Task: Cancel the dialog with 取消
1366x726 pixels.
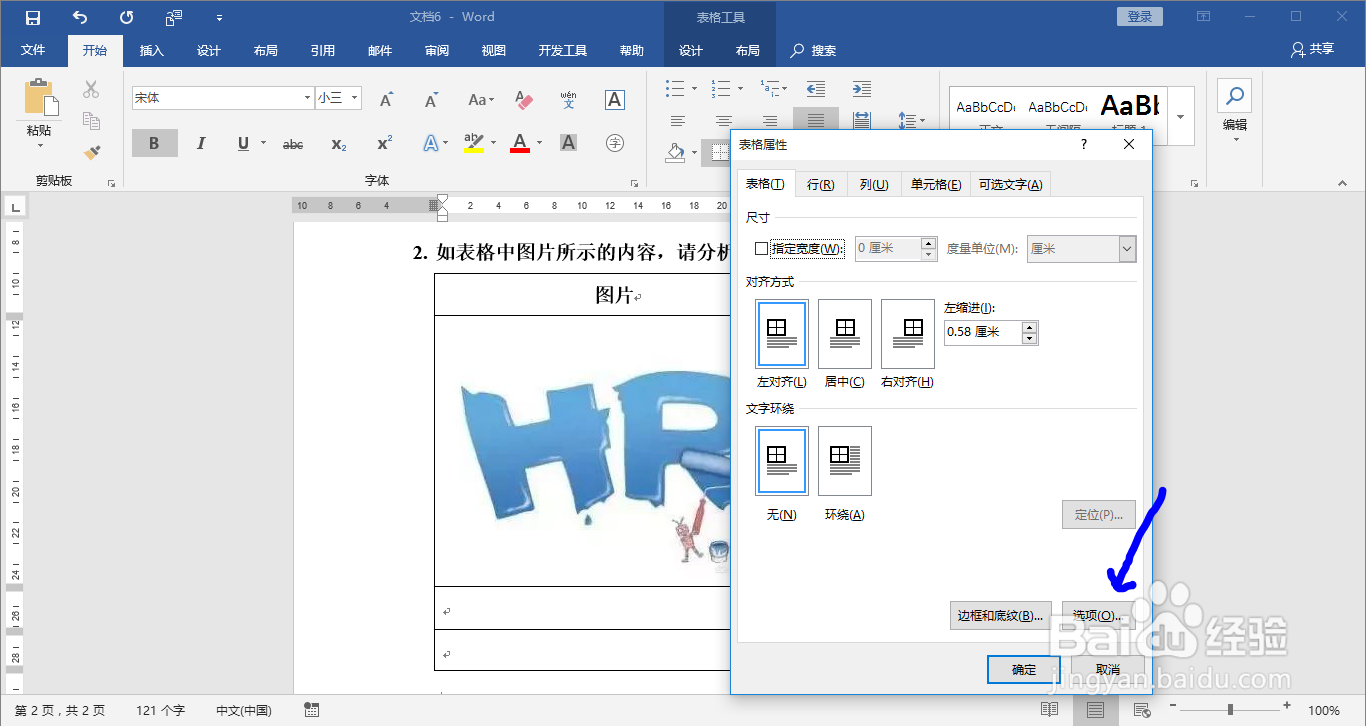Action: tap(1107, 670)
